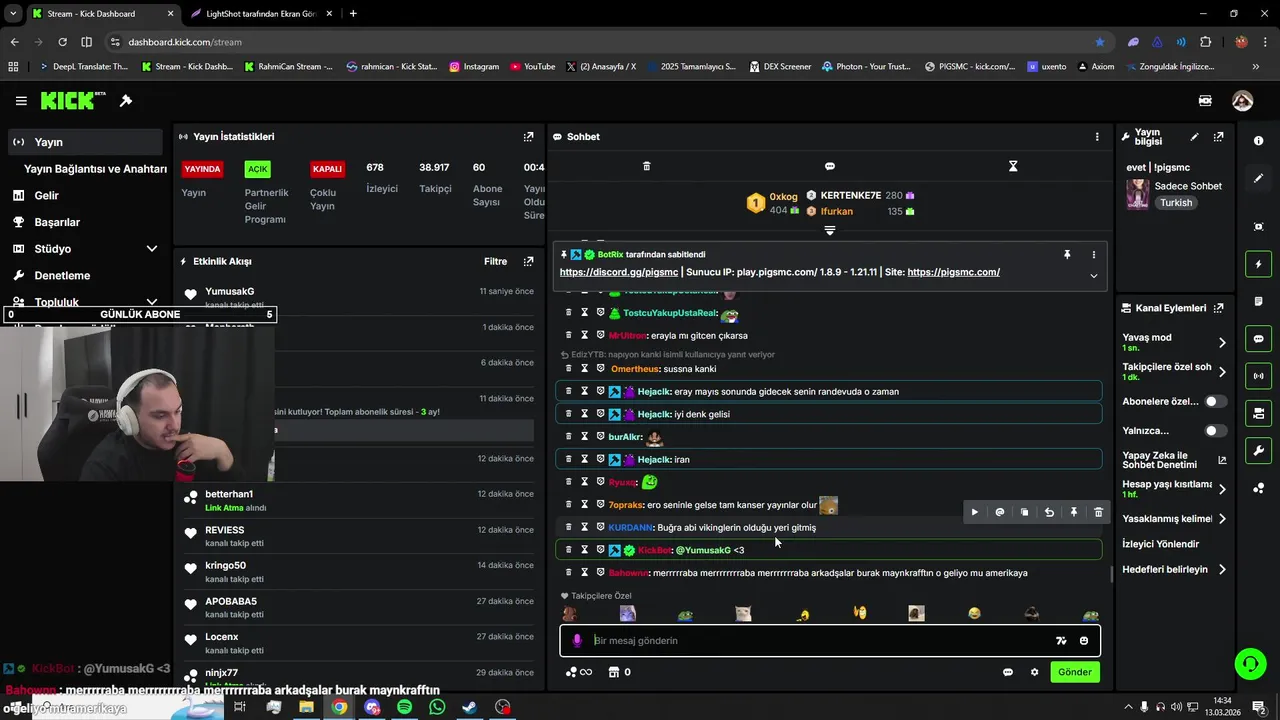Open the Filtre option in Etkinlik Akışı
The width and height of the screenshot is (1280, 720).
495,261
